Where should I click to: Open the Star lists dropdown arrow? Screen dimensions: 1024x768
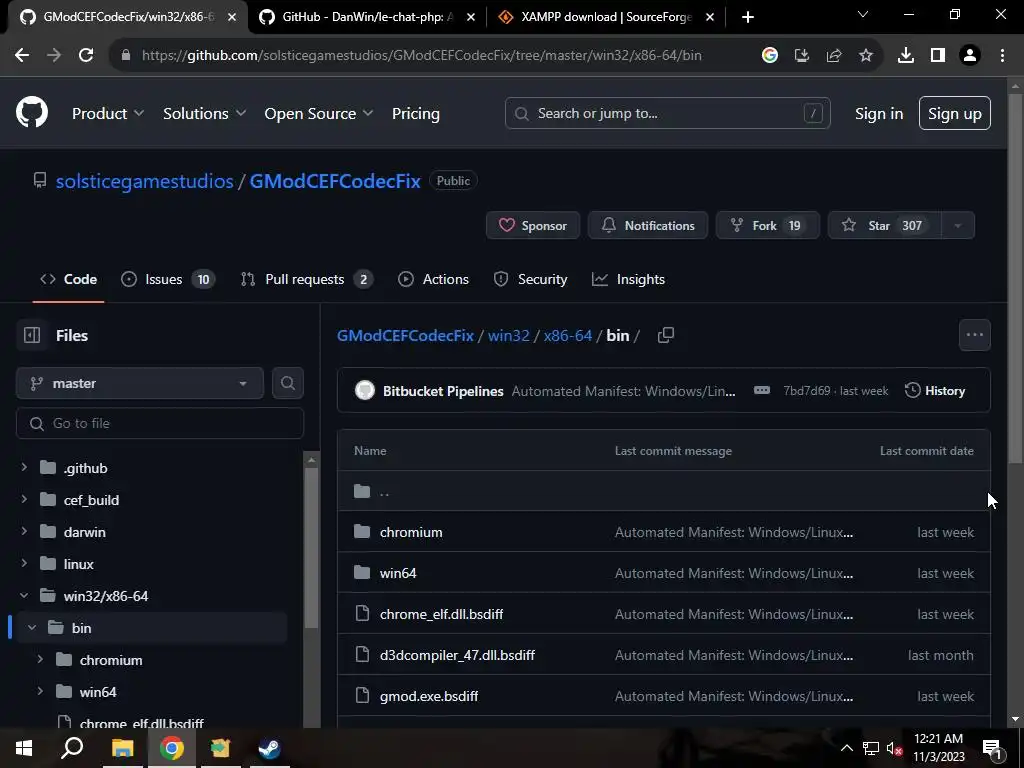coord(957,225)
